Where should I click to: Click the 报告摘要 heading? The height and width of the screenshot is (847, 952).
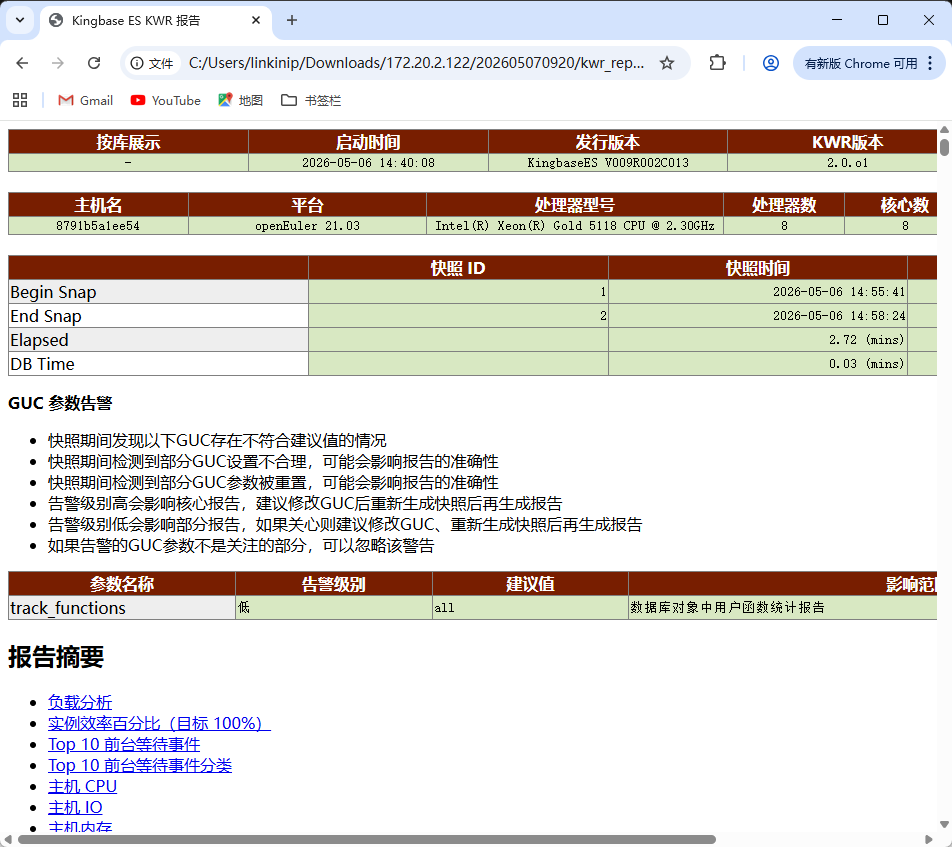pos(56,657)
